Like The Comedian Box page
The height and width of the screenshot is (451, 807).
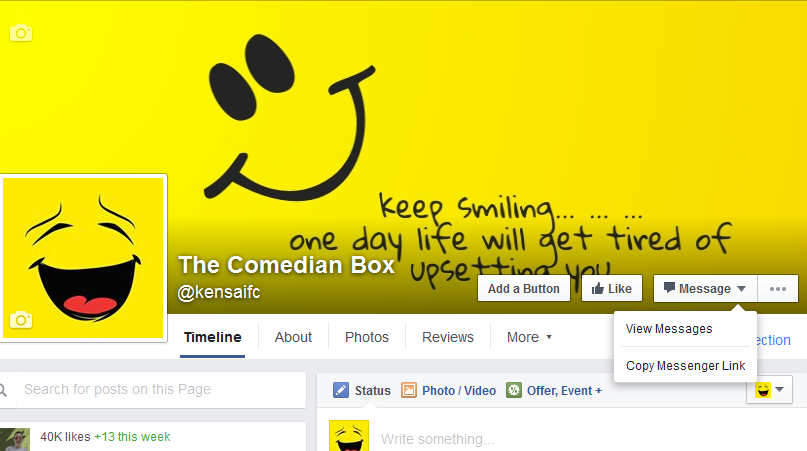611,288
